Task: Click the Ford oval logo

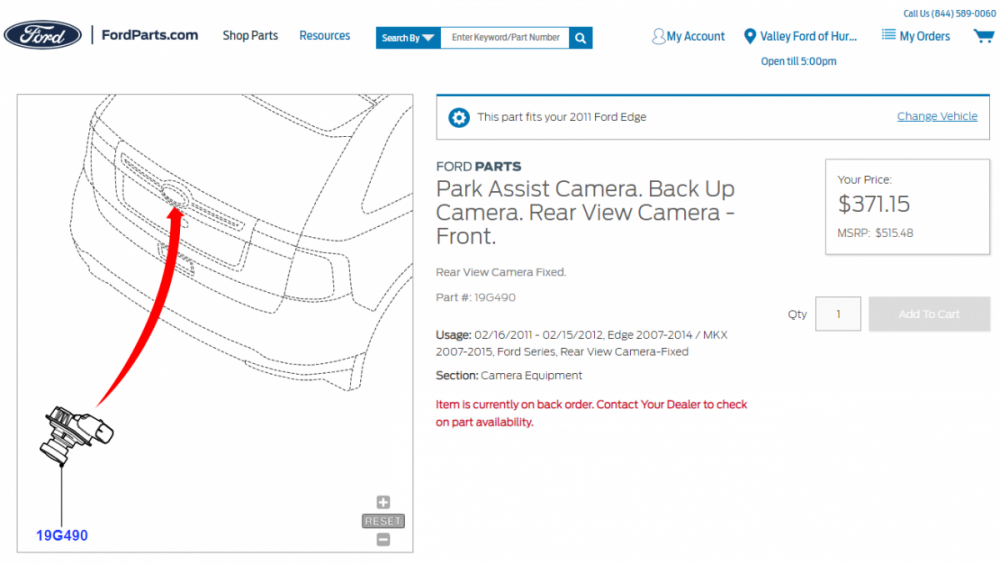Action: 43,35
